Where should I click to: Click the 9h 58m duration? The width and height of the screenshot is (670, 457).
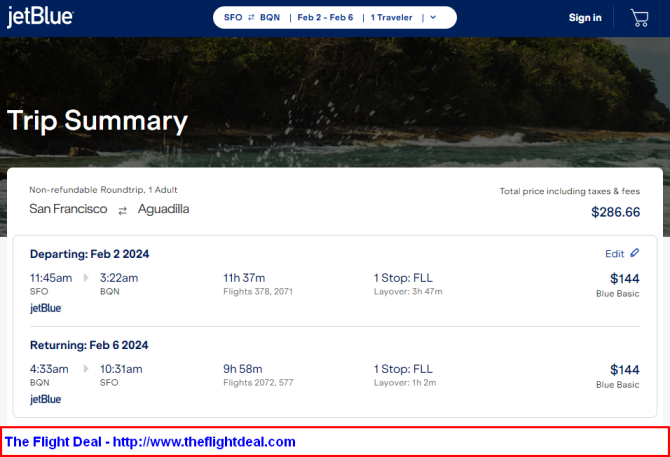coord(243,369)
